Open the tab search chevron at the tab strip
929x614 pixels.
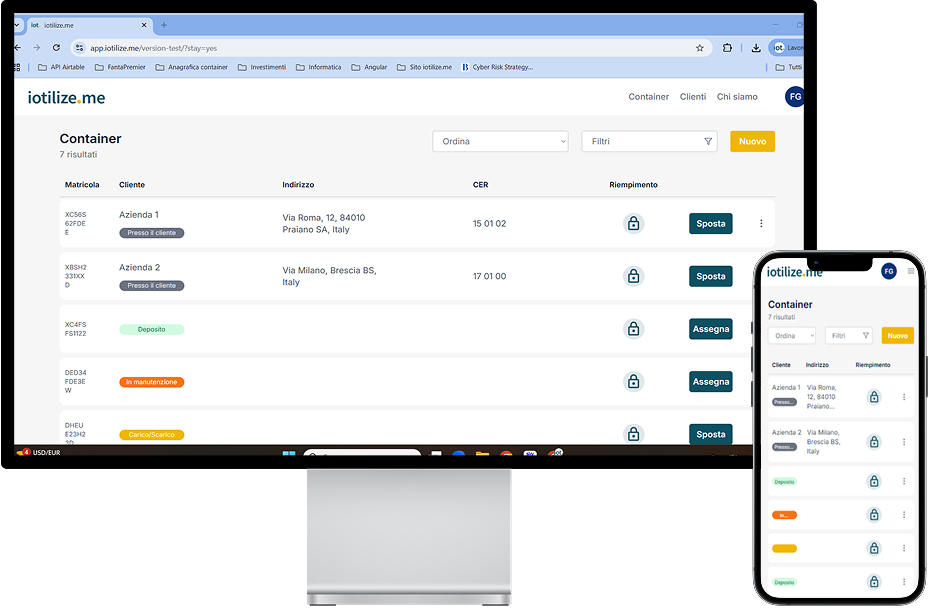pyautogui.click(x=17, y=25)
